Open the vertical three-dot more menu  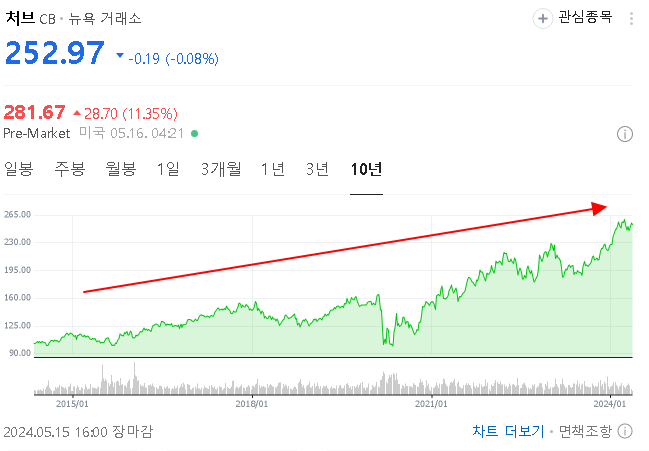click(x=631, y=19)
